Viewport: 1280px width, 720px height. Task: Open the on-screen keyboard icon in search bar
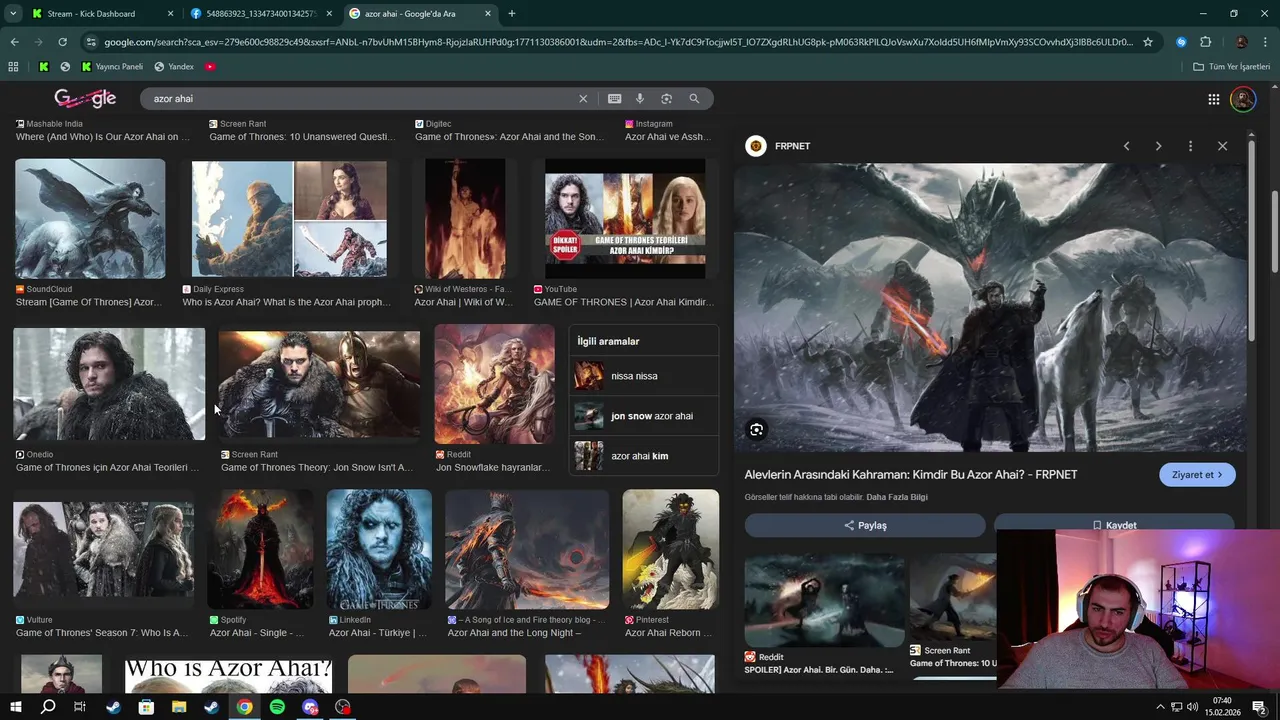(x=614, y=99)
